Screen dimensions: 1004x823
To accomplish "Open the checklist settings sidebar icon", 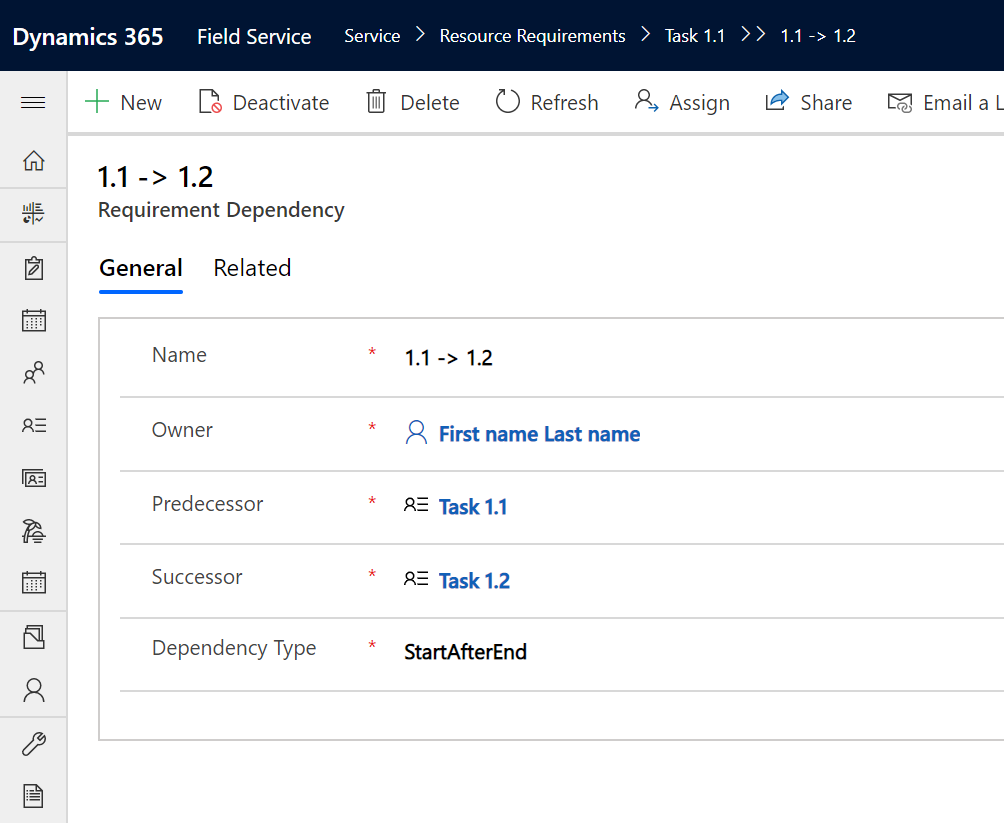I will point(33,214).
